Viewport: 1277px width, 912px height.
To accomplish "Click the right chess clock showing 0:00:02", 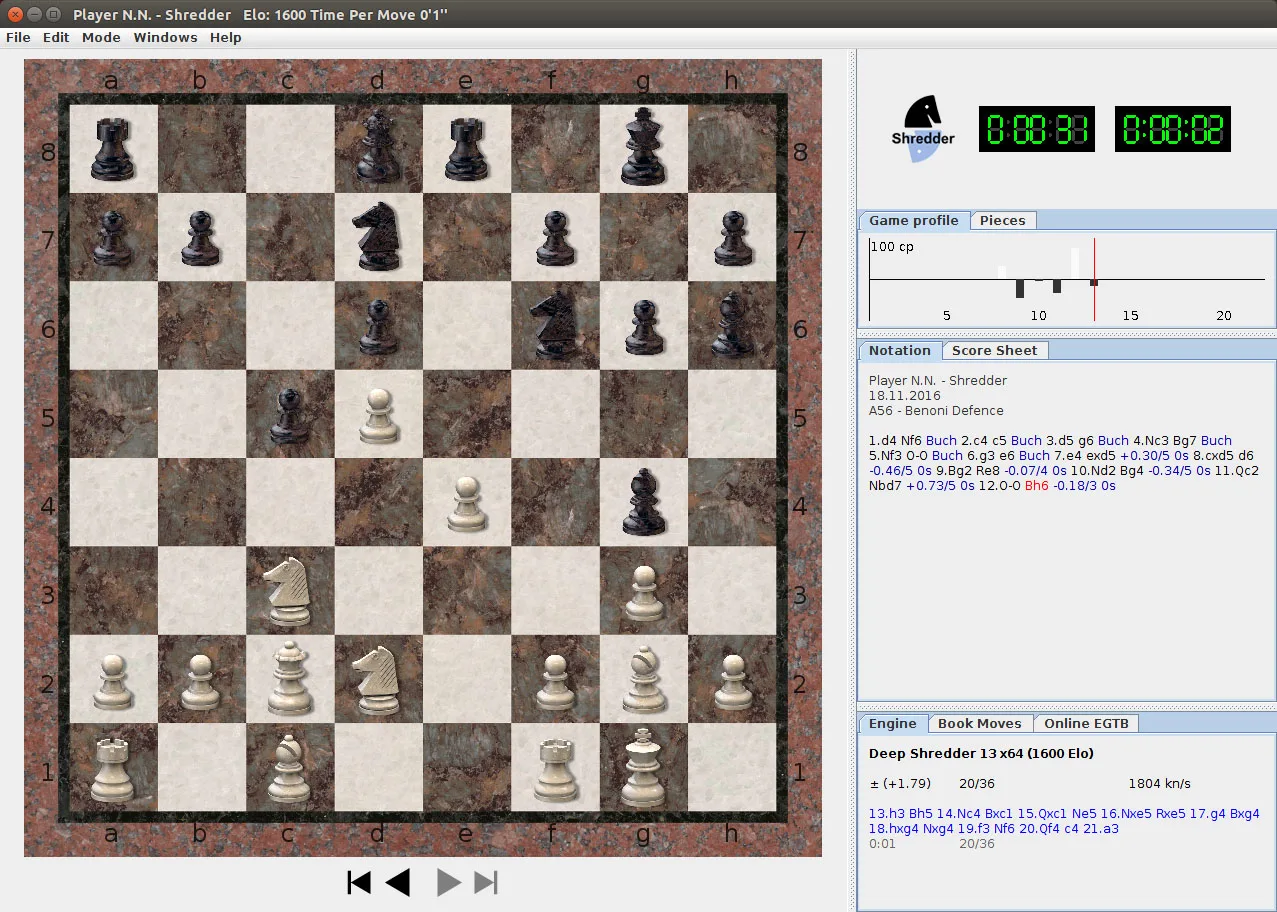I will tap(1173, 129).
